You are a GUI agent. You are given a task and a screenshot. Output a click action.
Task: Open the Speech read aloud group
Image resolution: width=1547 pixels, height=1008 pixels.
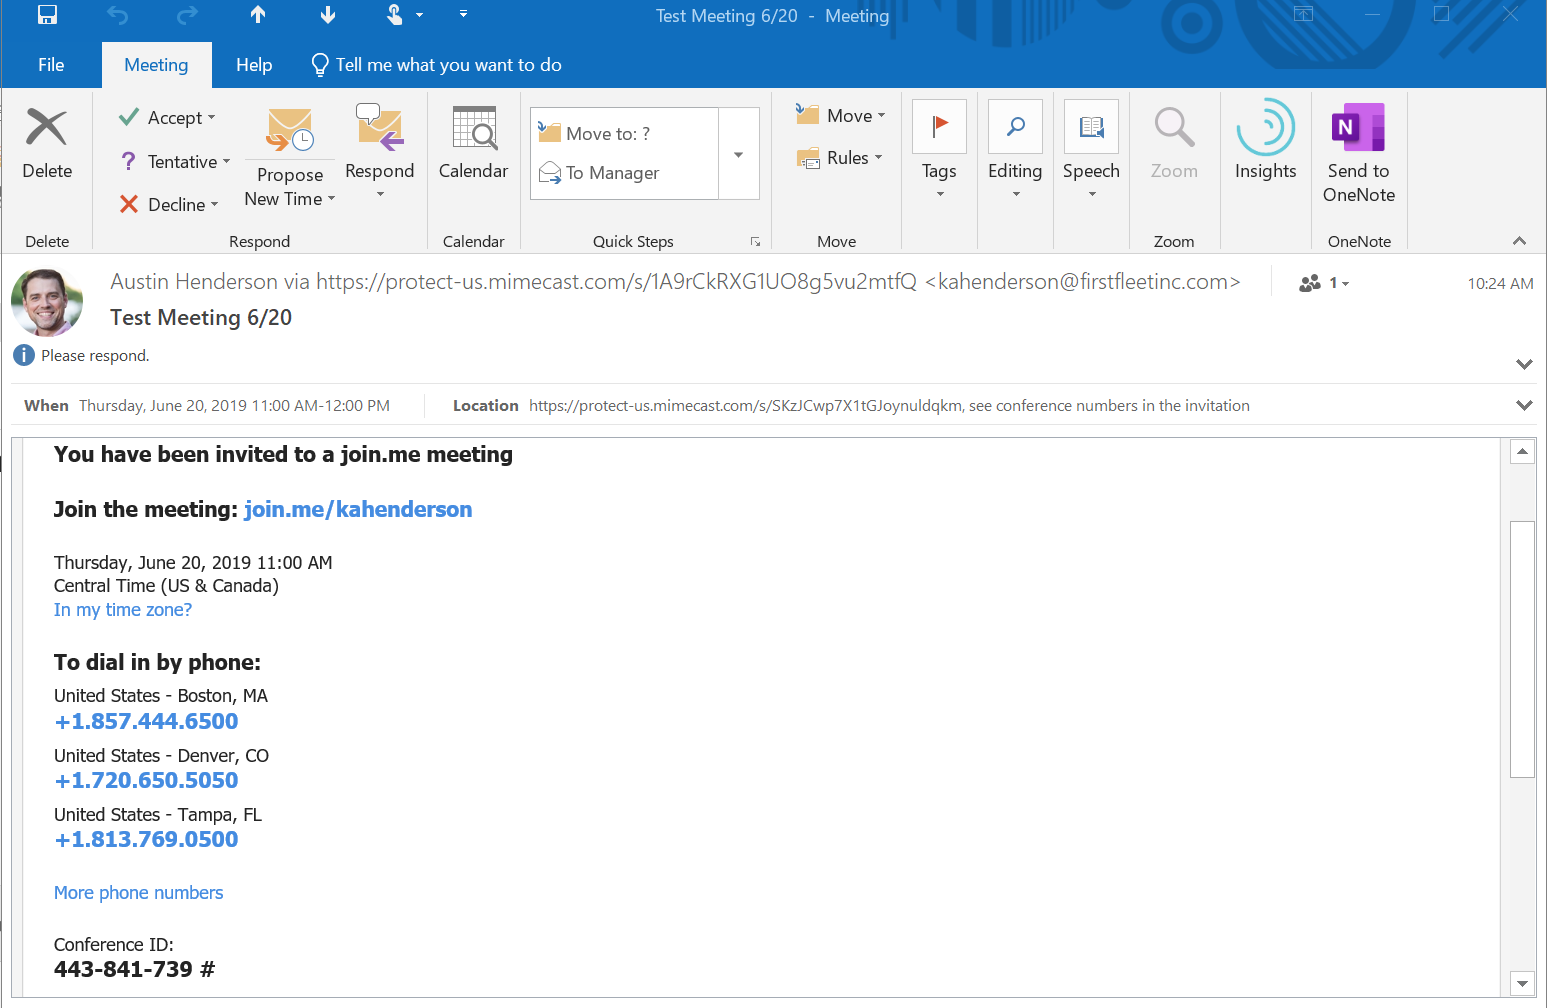pyautogui.click(x=1091, y=148)
